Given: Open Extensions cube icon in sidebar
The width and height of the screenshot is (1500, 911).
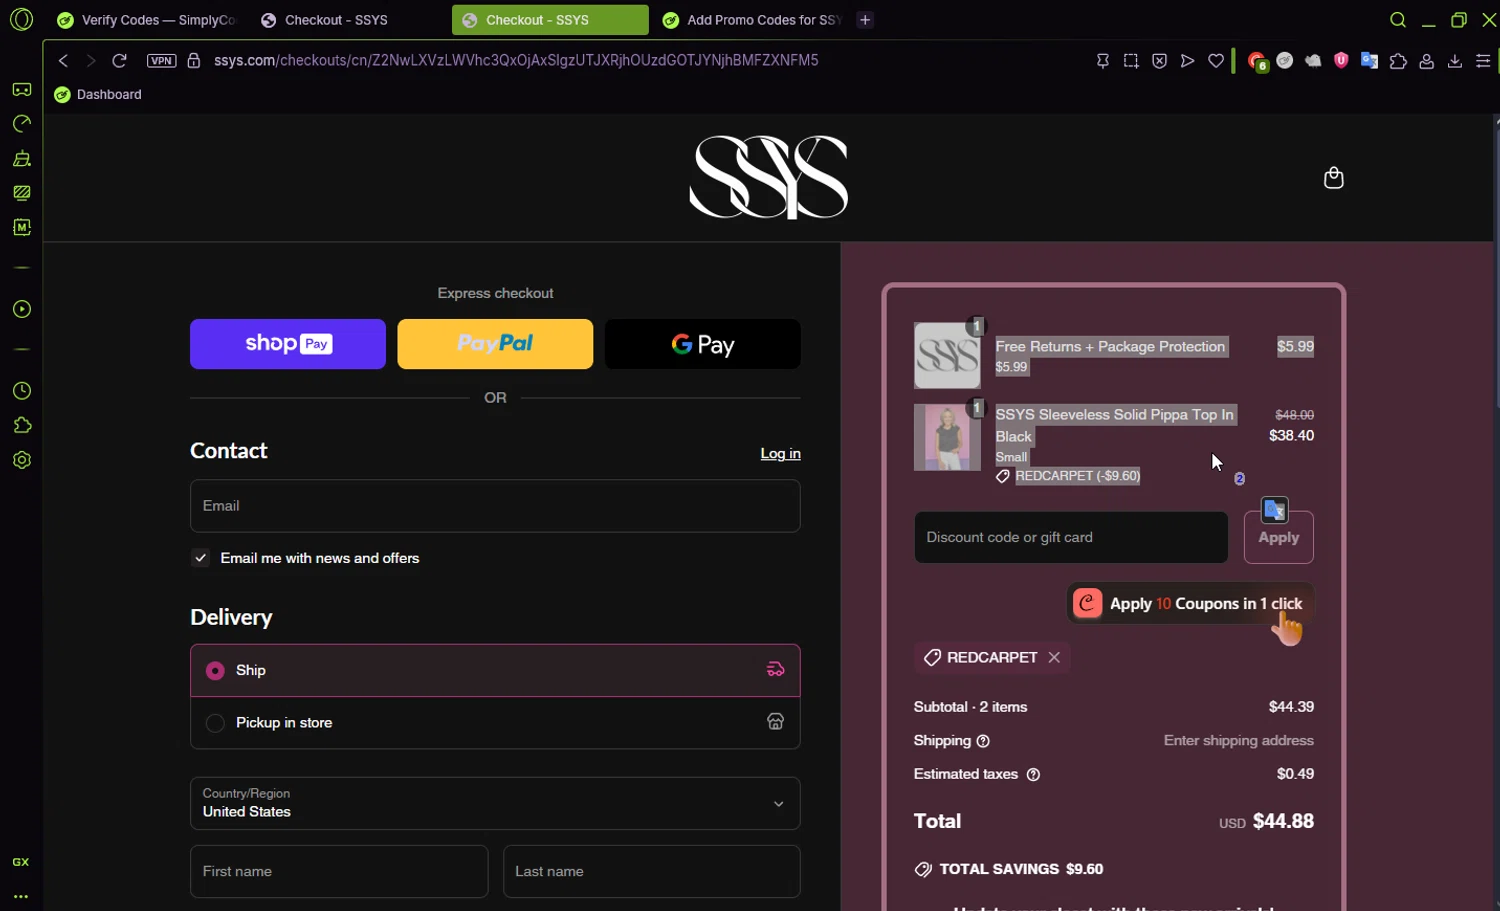Looking at the screenshot, I should point(21,426).
